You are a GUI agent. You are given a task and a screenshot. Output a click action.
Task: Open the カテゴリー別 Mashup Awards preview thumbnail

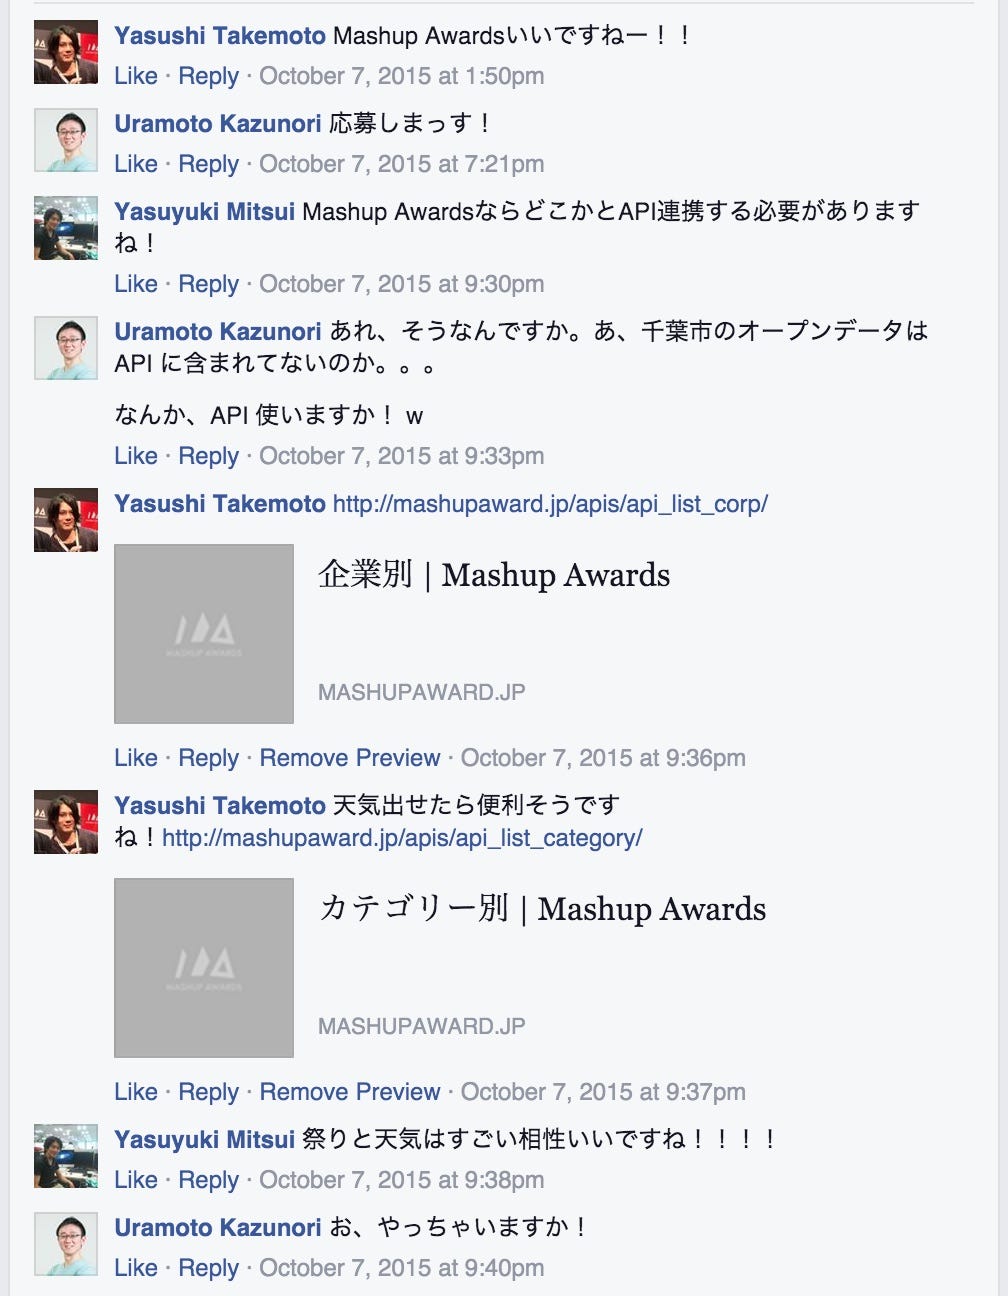point(204,968)
